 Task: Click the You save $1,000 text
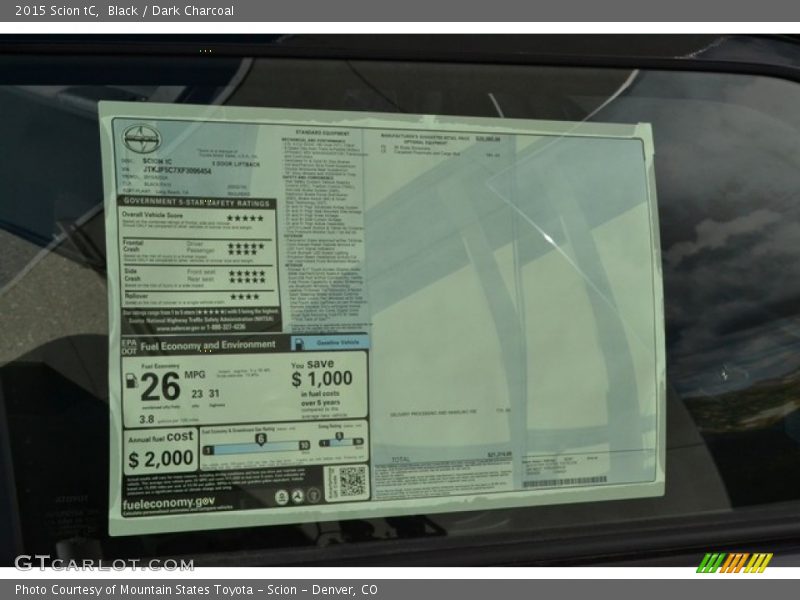click(321, 372)
